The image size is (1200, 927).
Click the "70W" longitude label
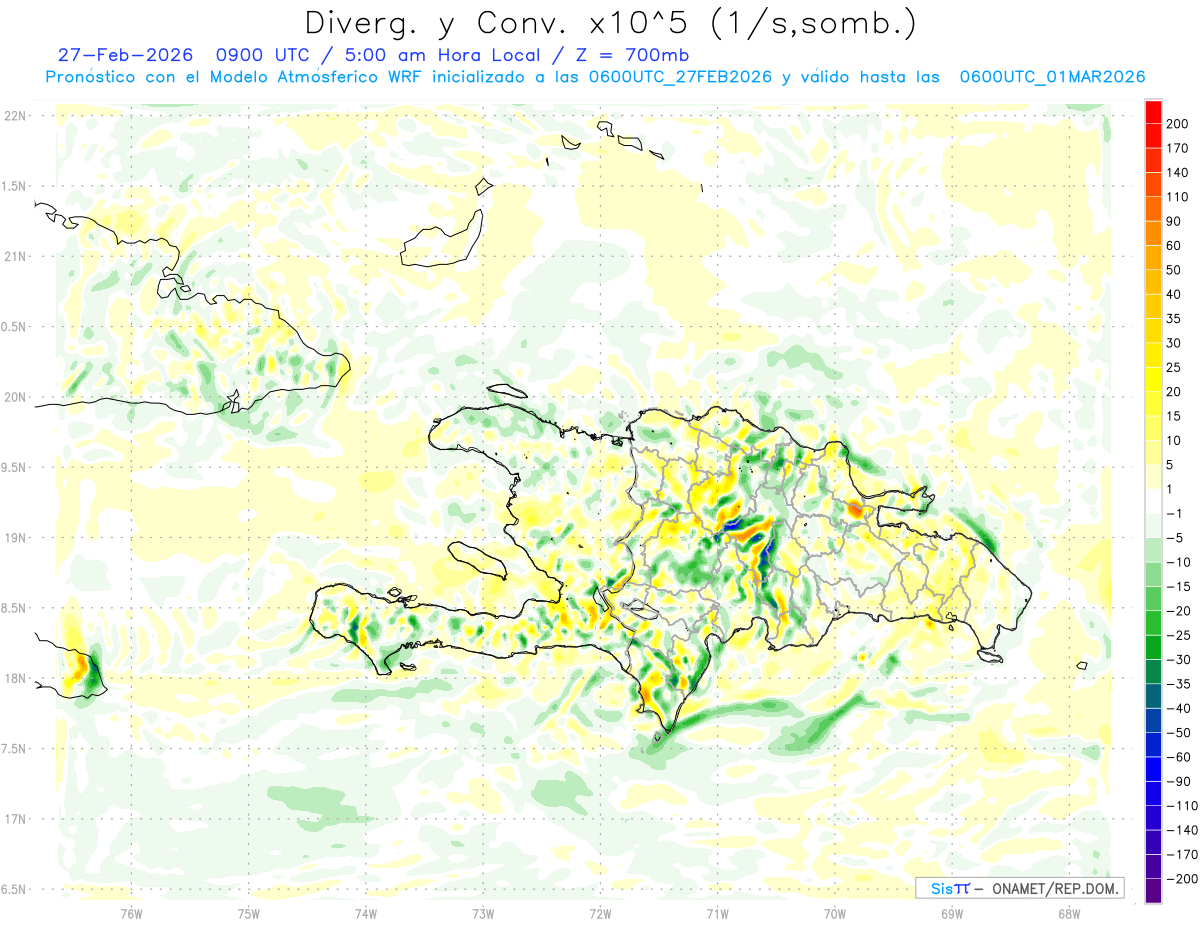[x=835, y=913]
